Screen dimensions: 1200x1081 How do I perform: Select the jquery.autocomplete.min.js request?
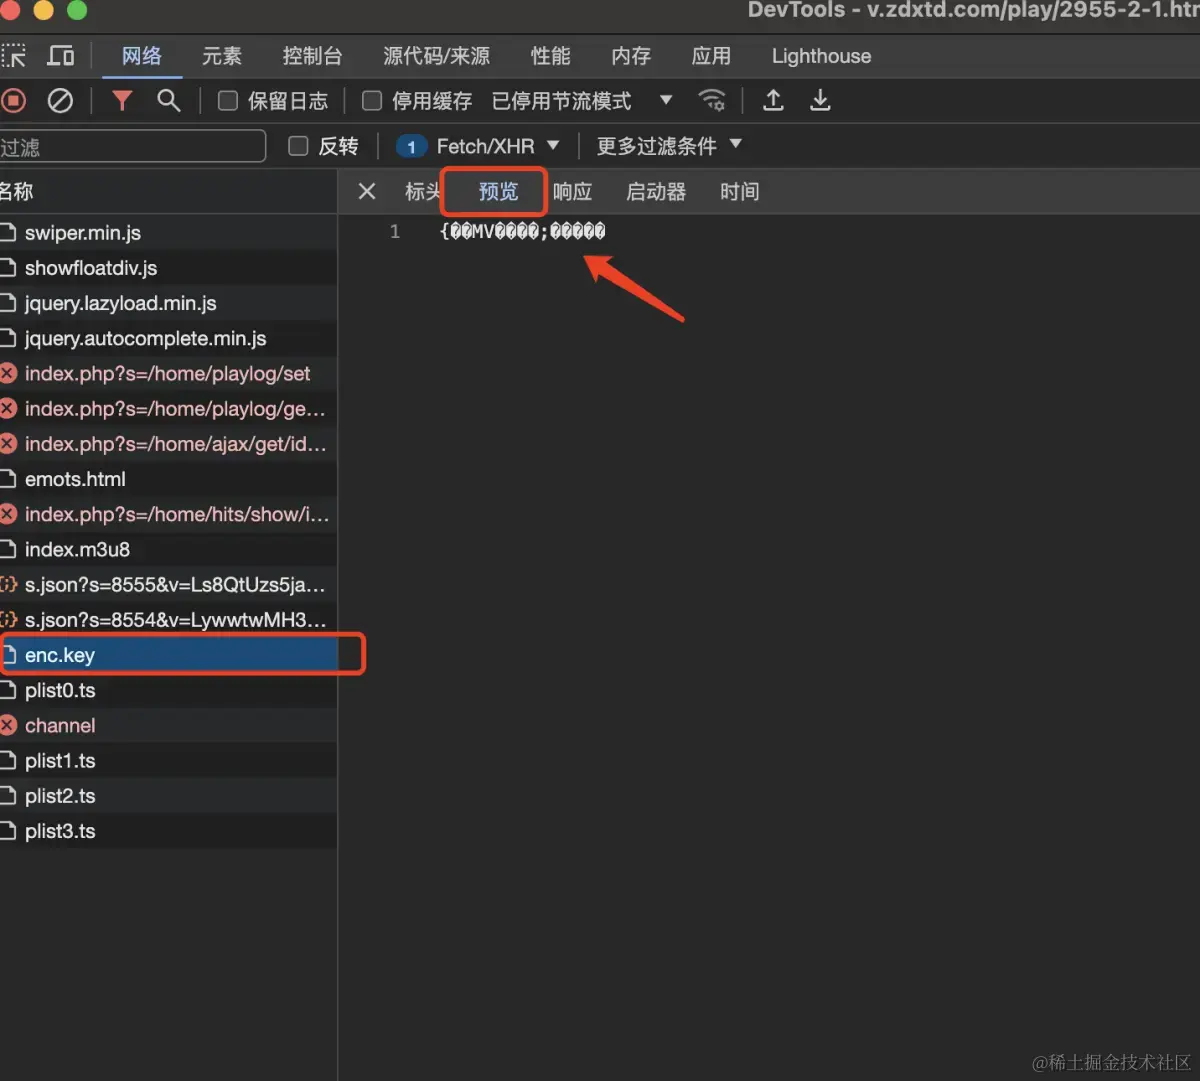(x=168, y=338)
